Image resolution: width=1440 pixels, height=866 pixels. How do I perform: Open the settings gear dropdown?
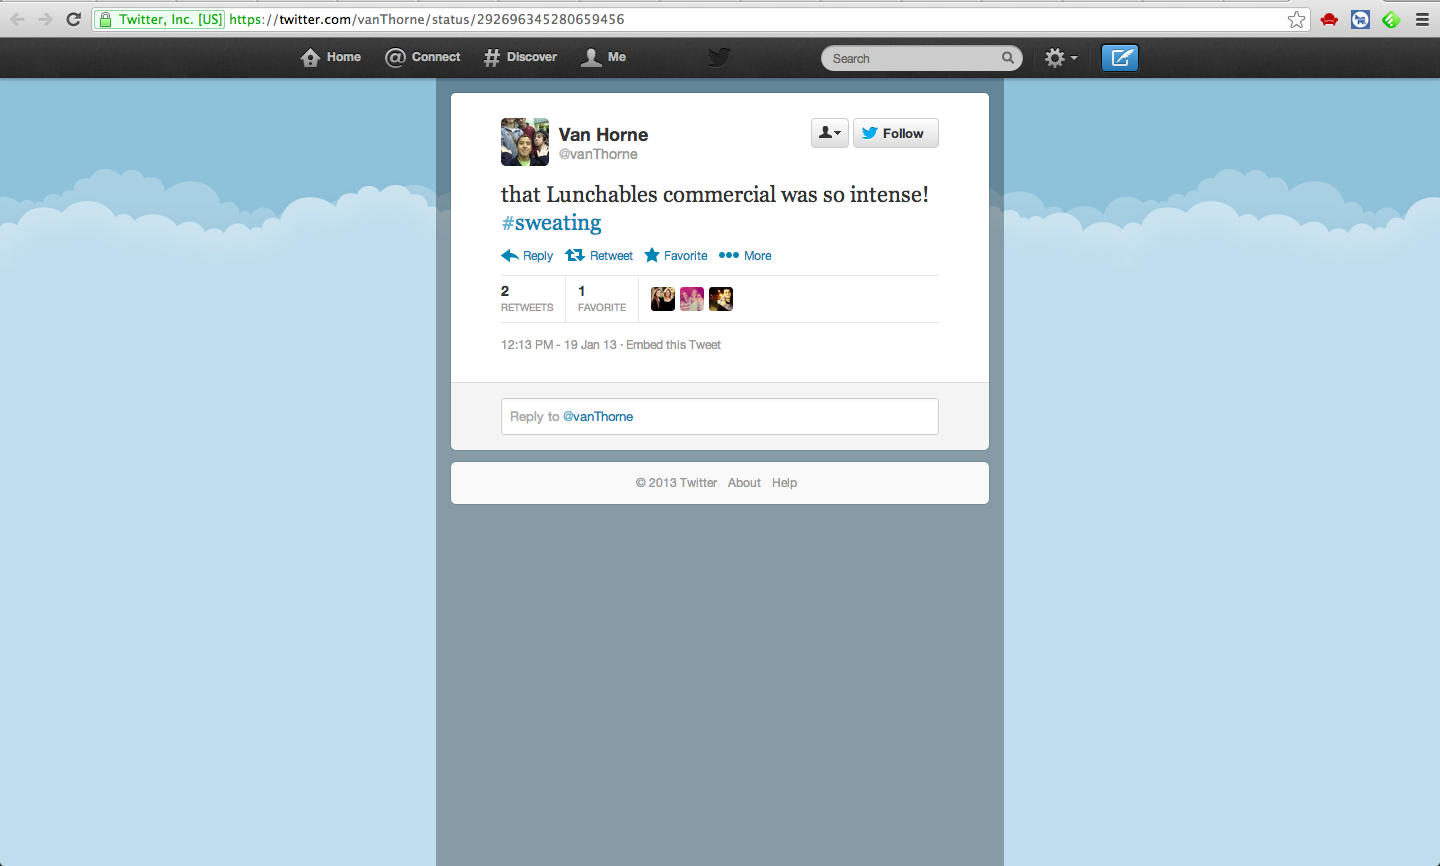1061,58
